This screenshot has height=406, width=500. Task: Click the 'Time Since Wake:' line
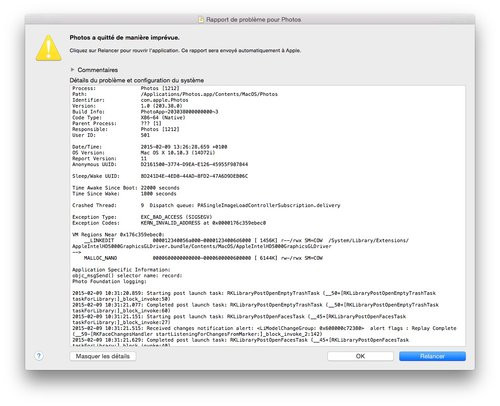(124, 194)
